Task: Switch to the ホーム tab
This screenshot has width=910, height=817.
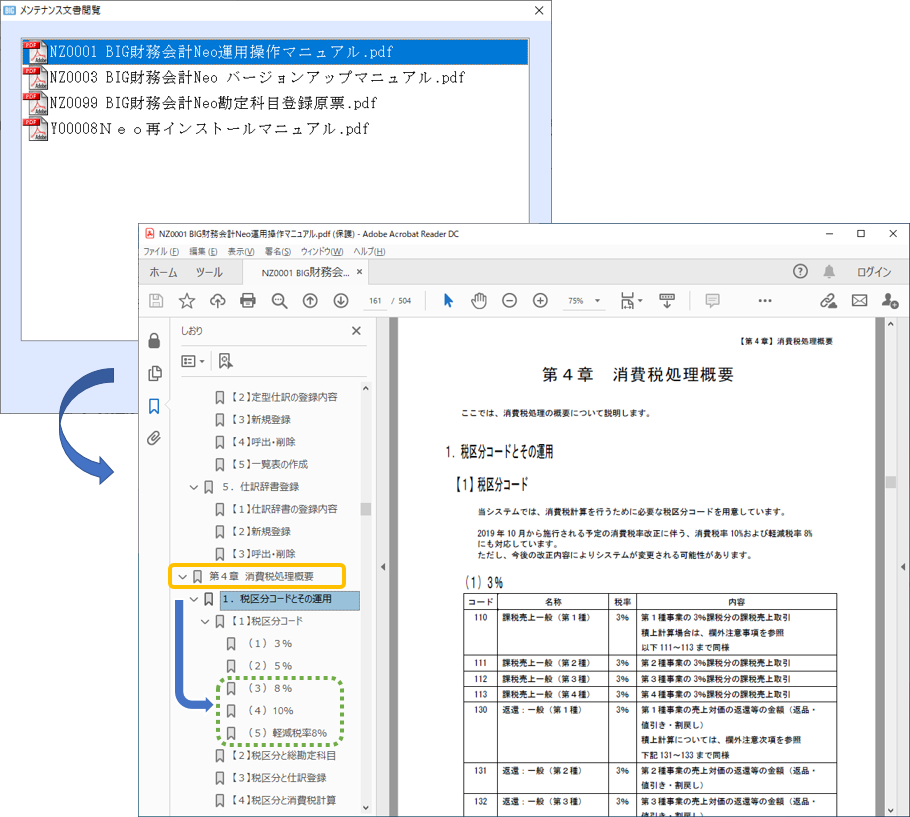Action: (164, 272)
